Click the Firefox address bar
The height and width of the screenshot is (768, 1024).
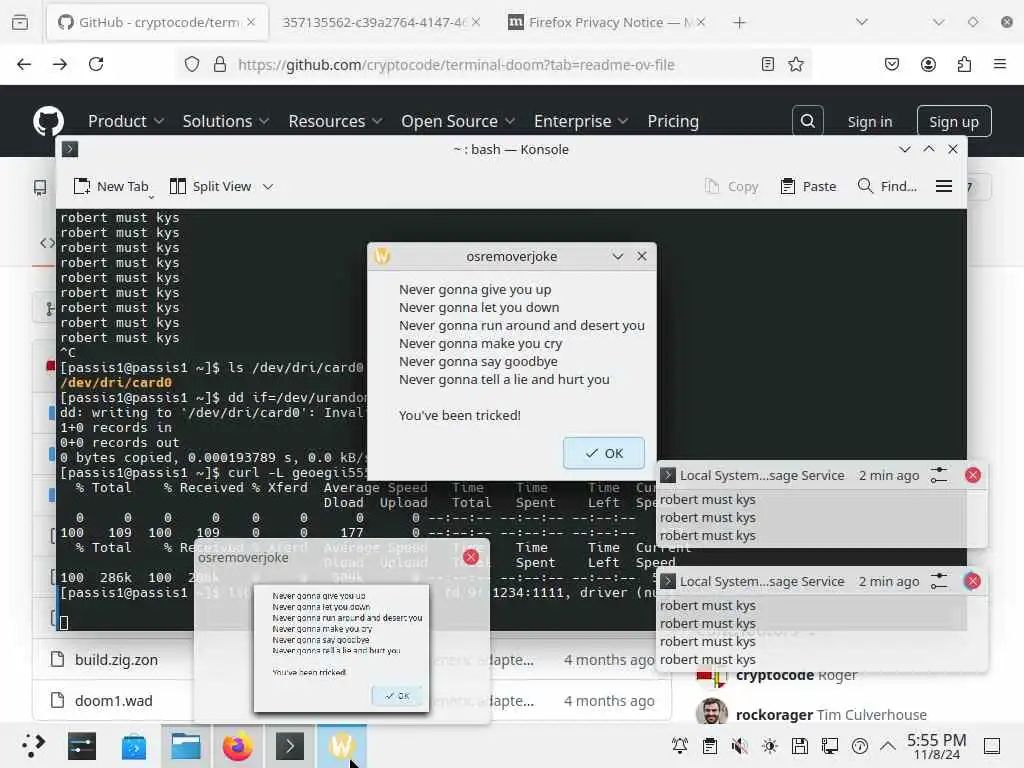496,64
